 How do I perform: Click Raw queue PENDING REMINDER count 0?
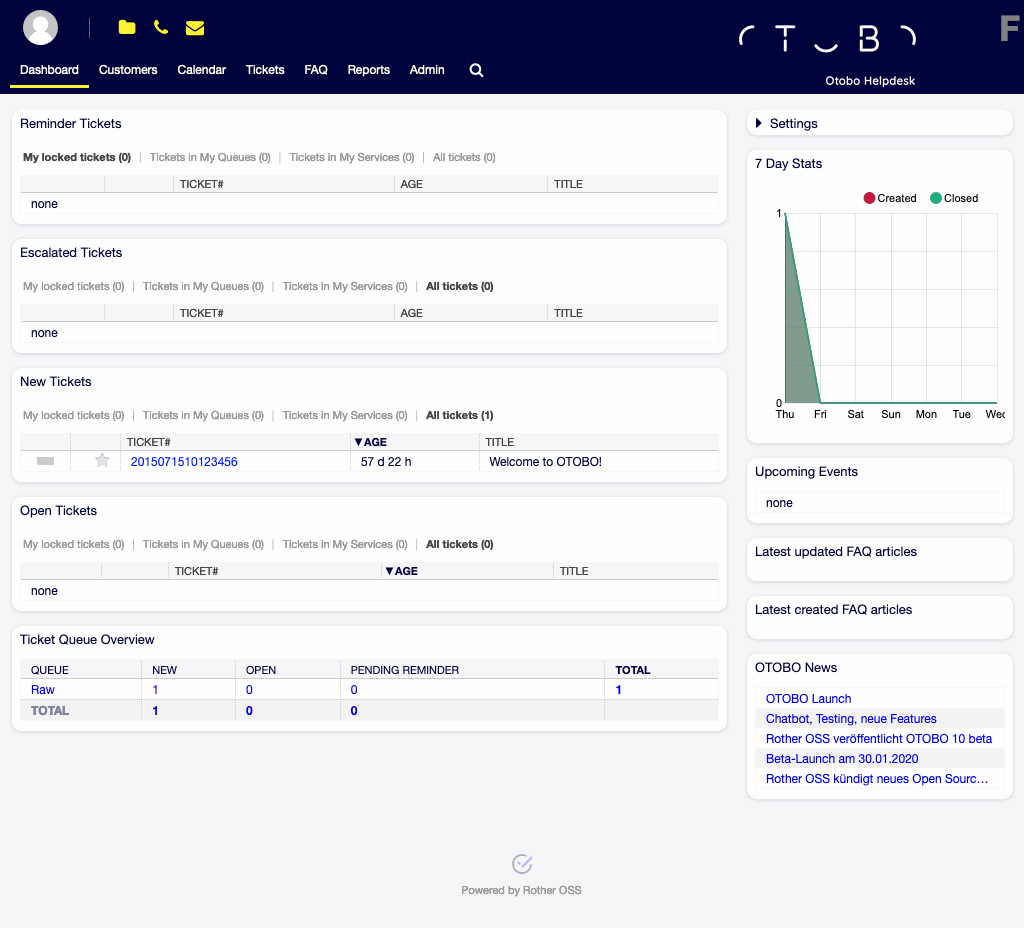coord(354,690)
